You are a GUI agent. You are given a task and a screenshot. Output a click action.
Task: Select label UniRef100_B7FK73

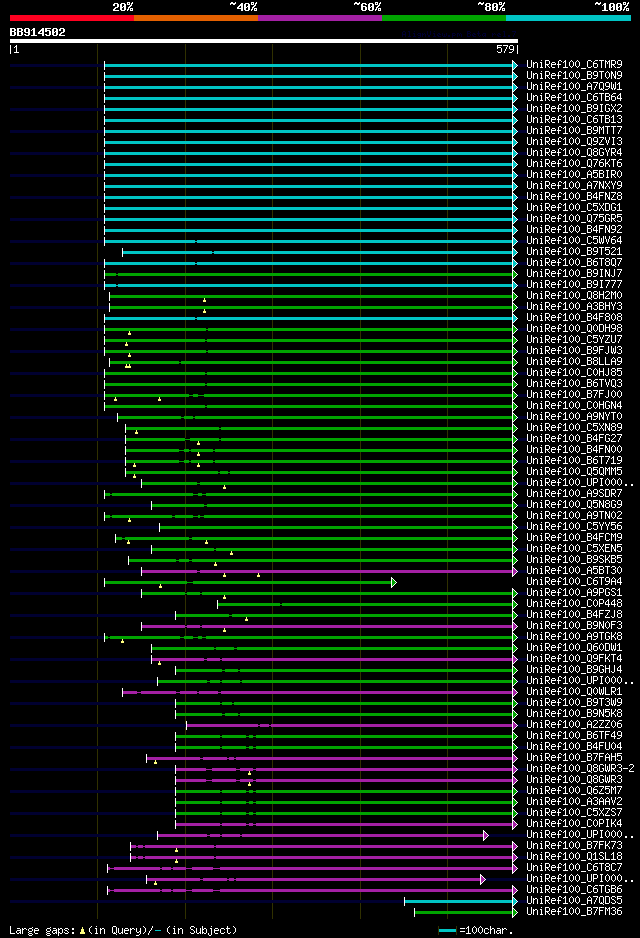click(x=574, y=845)
